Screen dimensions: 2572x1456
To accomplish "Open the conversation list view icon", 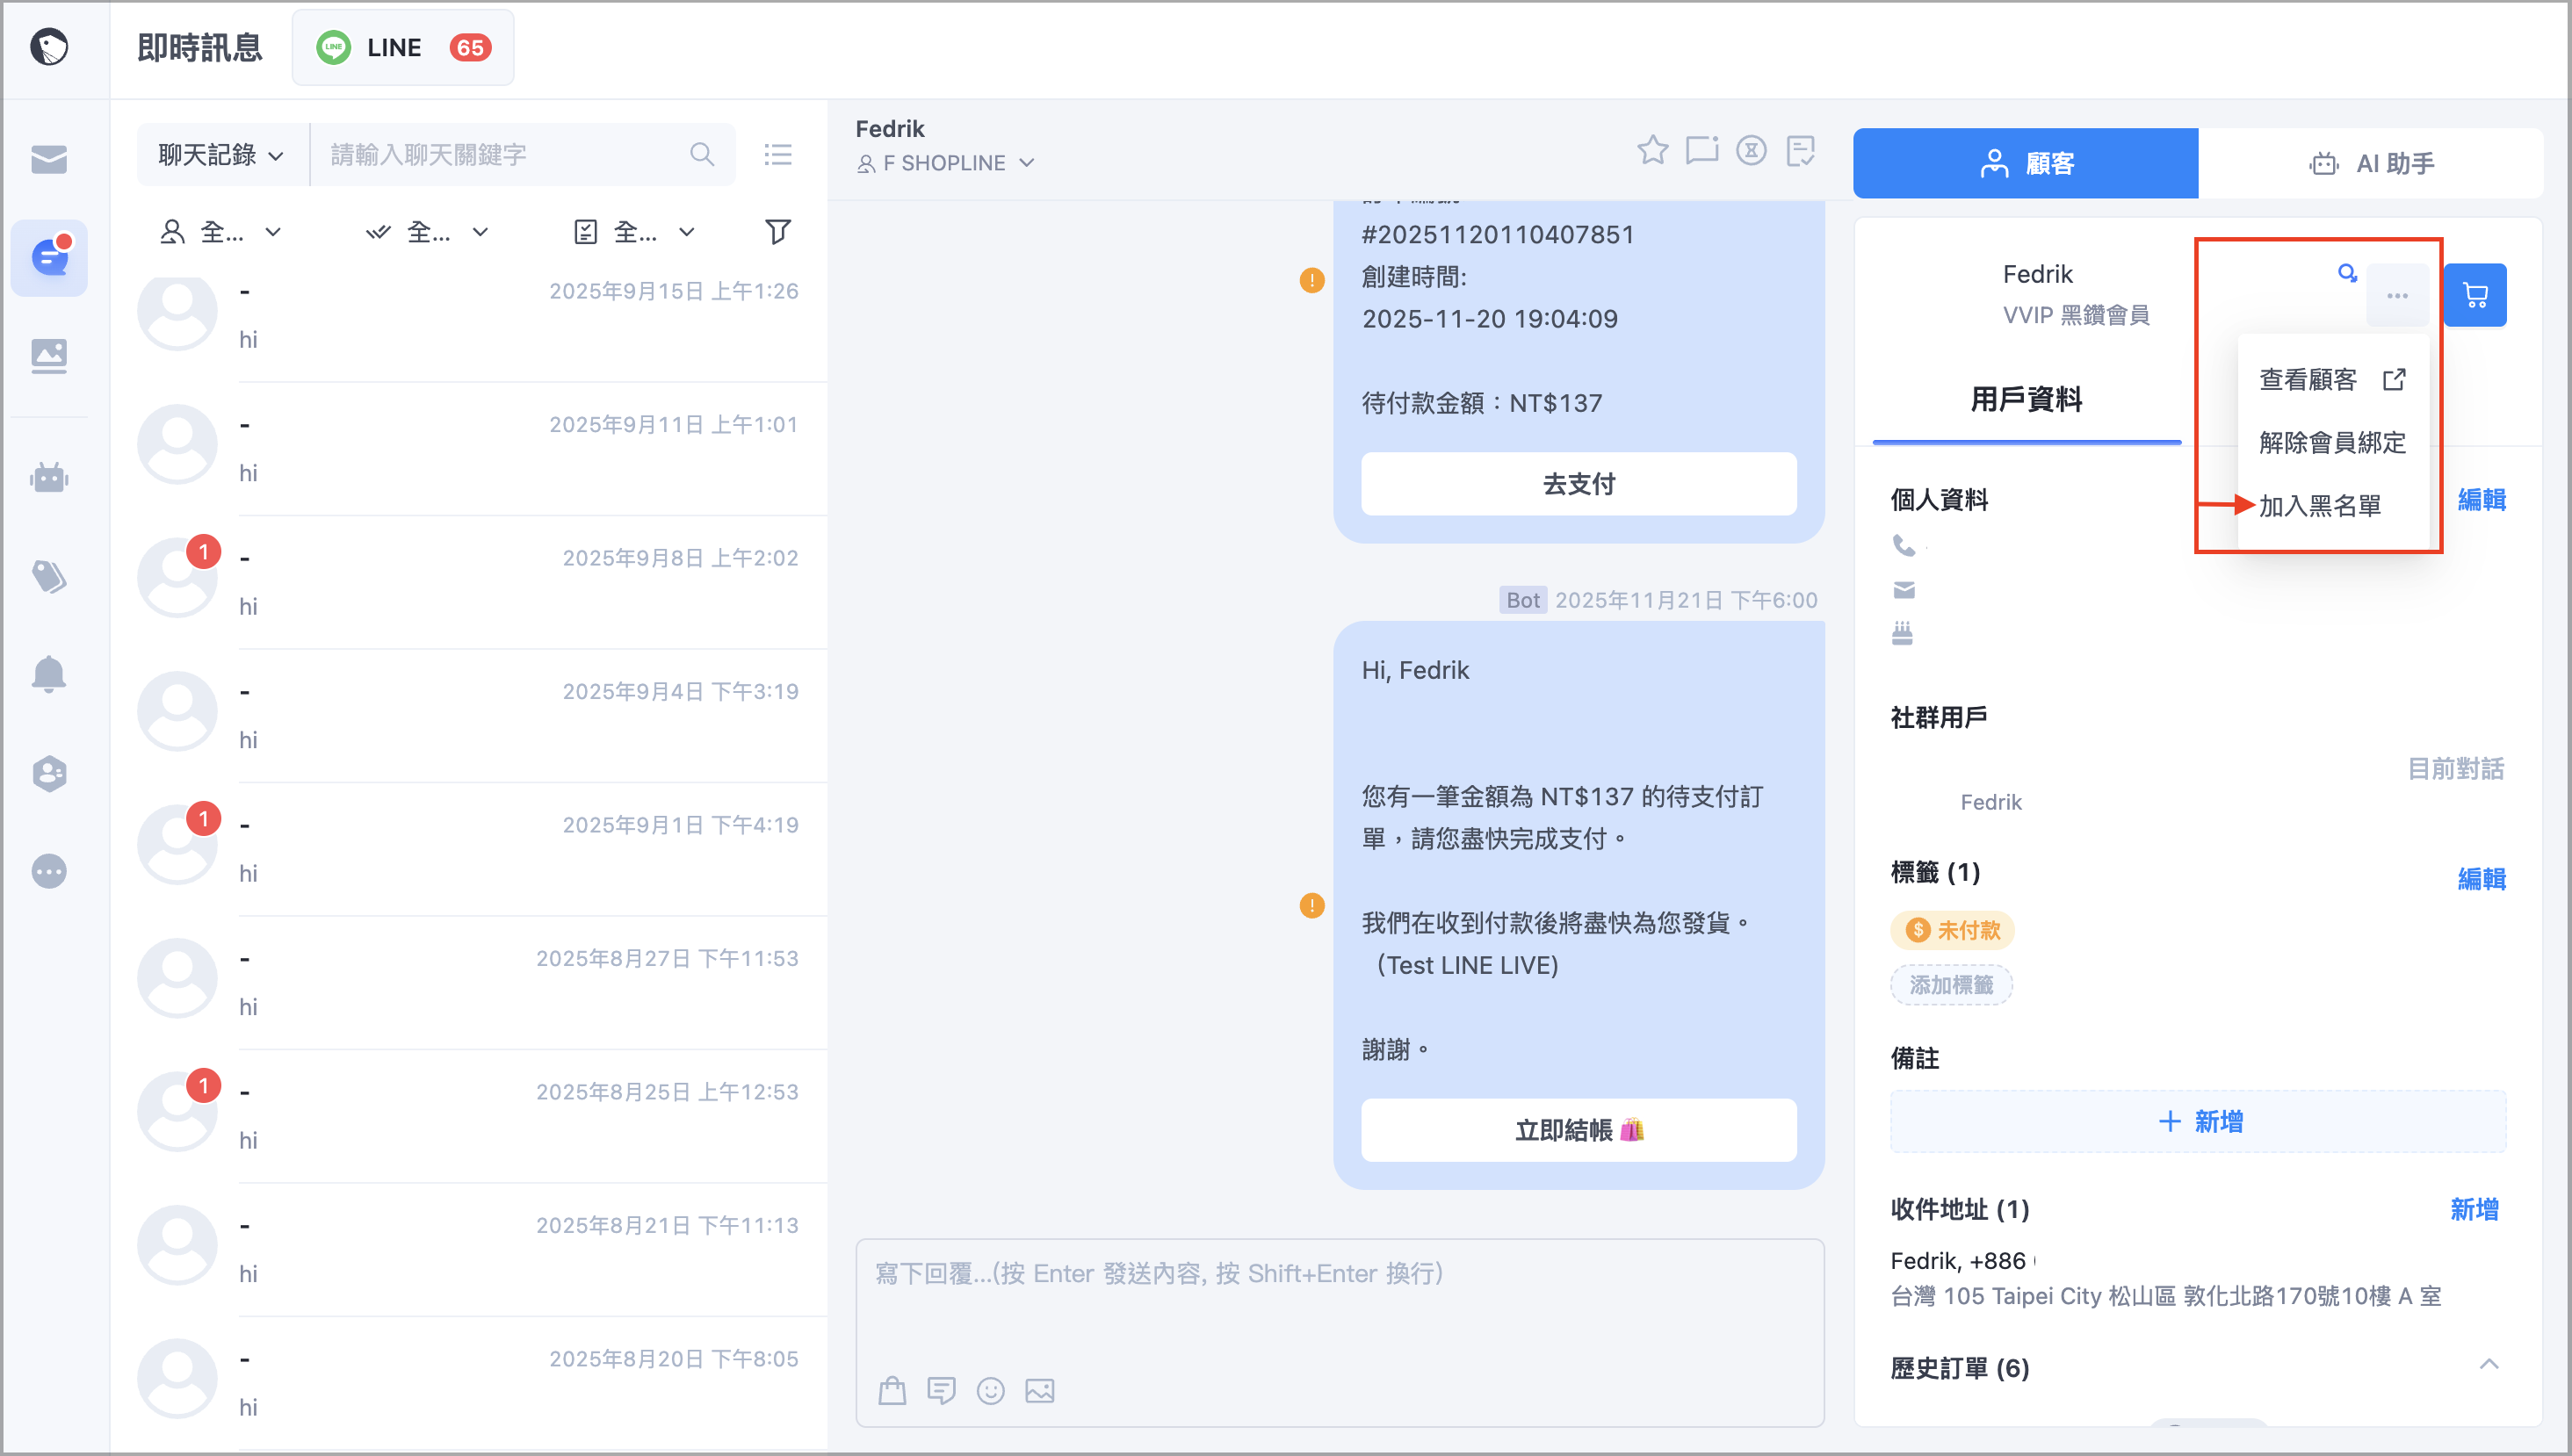I will 778,154.
